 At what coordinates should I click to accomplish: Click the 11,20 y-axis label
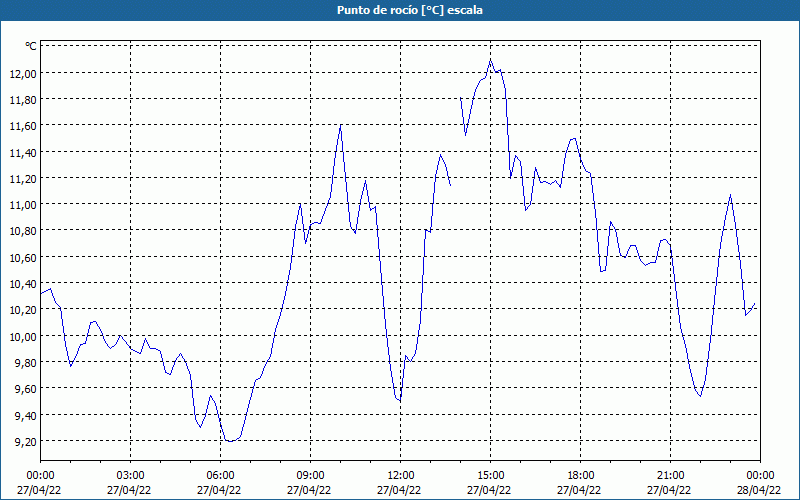point(23,178)
